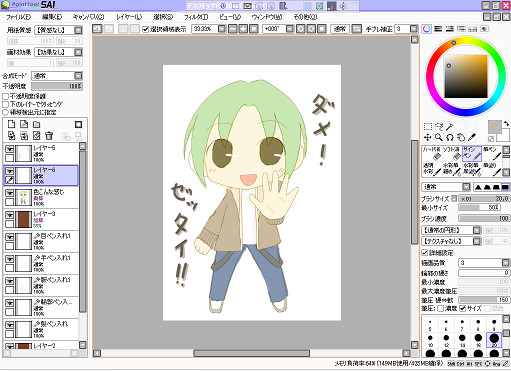Merge the selected layer down
The image size is (511, 371).
(x=24, y=136)
